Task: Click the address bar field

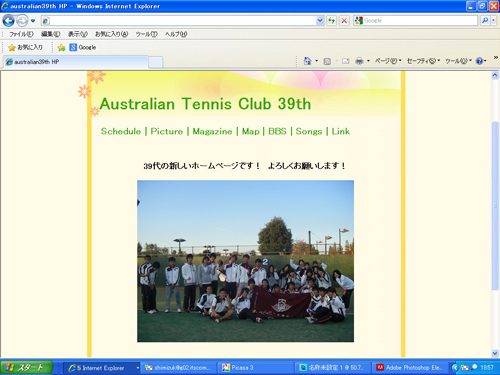Action: [x=179, y=21]
